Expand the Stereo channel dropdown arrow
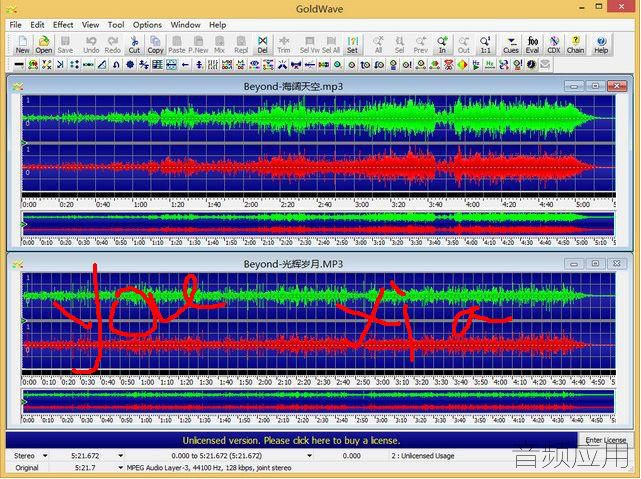Image resolution: width=641 pixels, height=479 pixels. click(45, 455)
